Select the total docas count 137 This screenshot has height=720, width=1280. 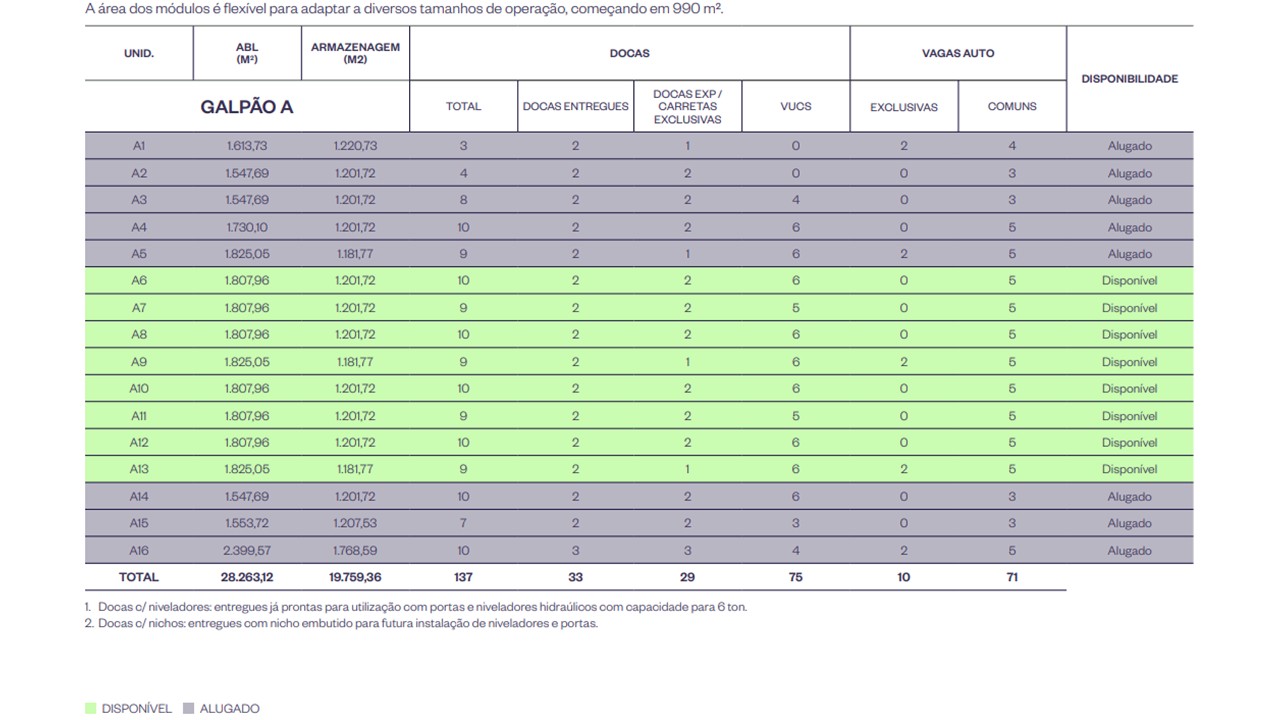pyautogui.click(x=463, y=577)
